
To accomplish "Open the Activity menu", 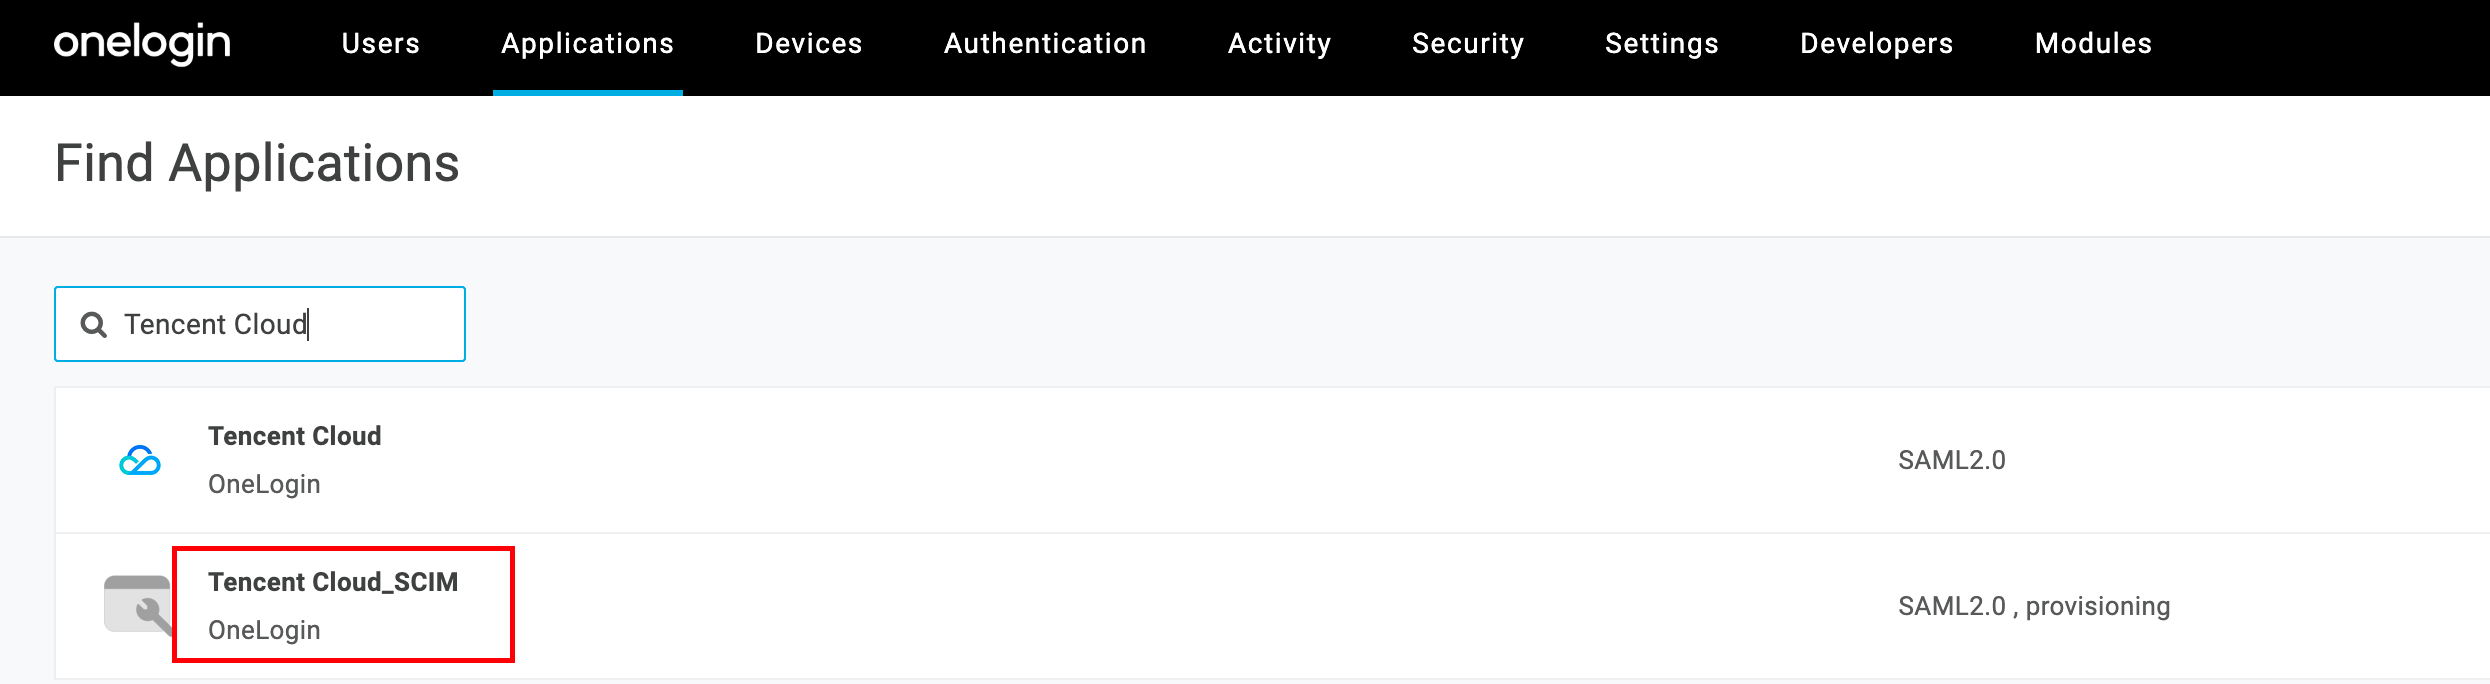I will 1279,44.
